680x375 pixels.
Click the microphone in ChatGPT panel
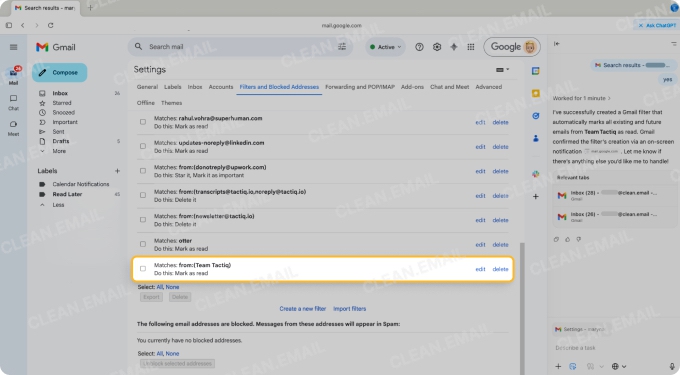(672, 366)
